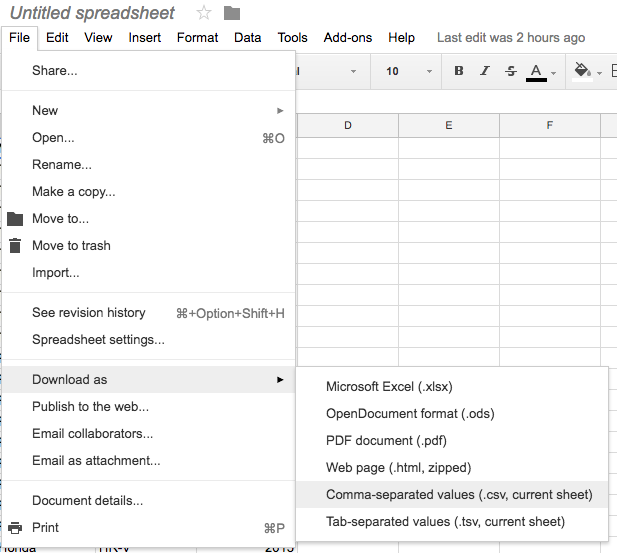617x553 pixels.
Task: Open the View menu
Action: (98, 38)
